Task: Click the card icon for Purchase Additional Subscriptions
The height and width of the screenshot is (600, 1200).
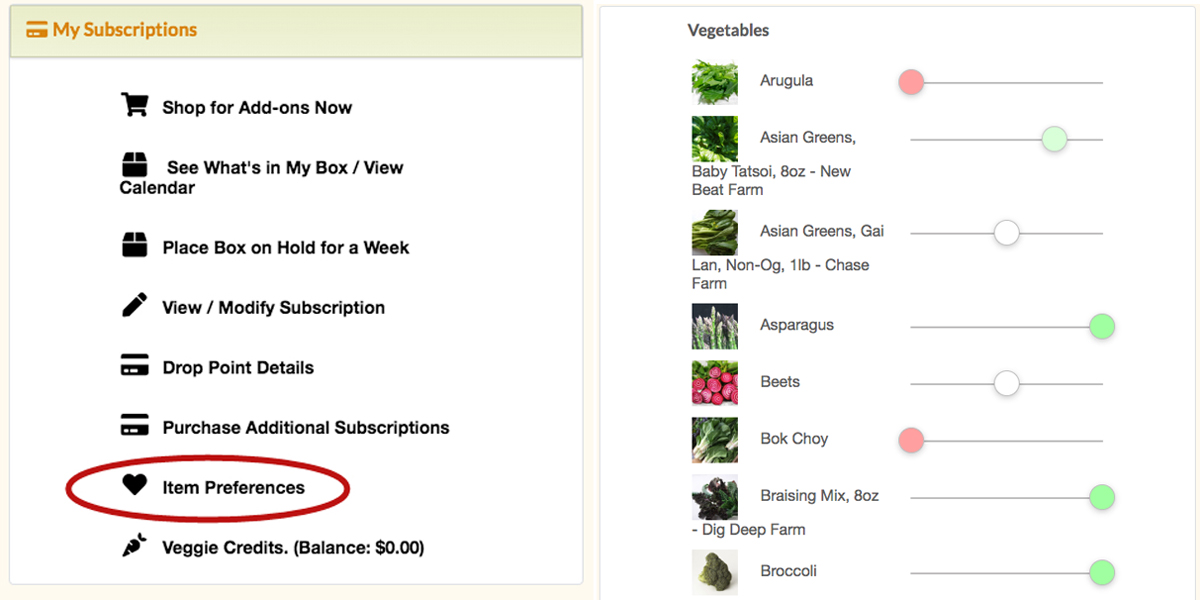Action: click(x=134, y=426)
